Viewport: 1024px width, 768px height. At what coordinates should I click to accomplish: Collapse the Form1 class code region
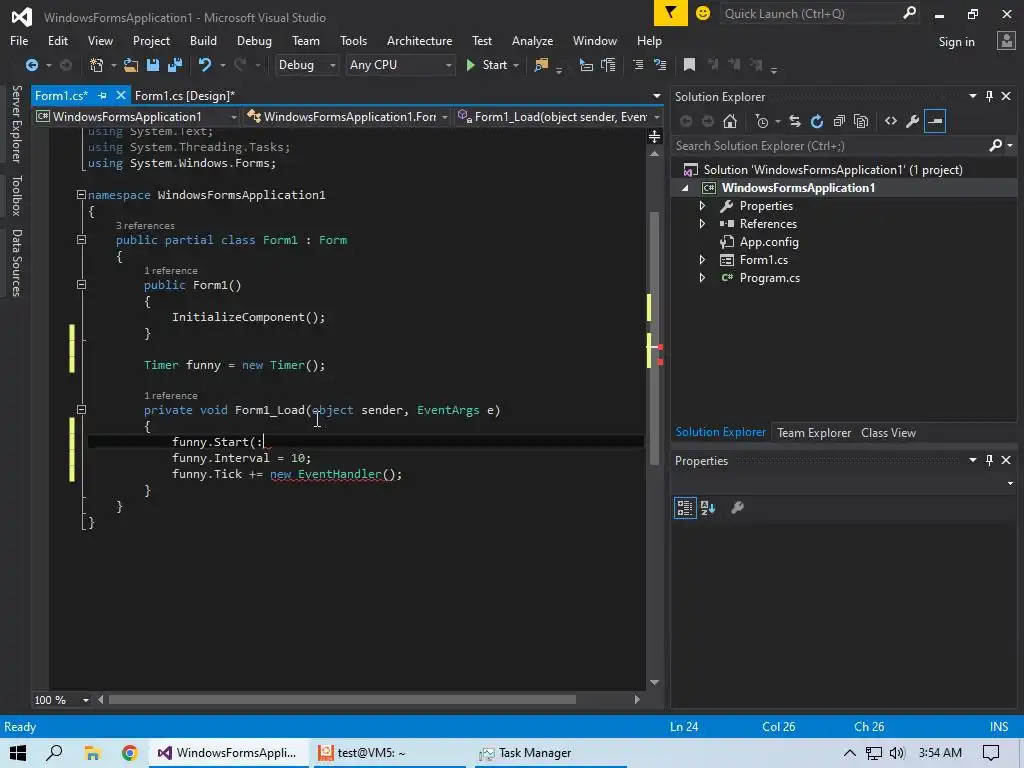pos(81,240)
